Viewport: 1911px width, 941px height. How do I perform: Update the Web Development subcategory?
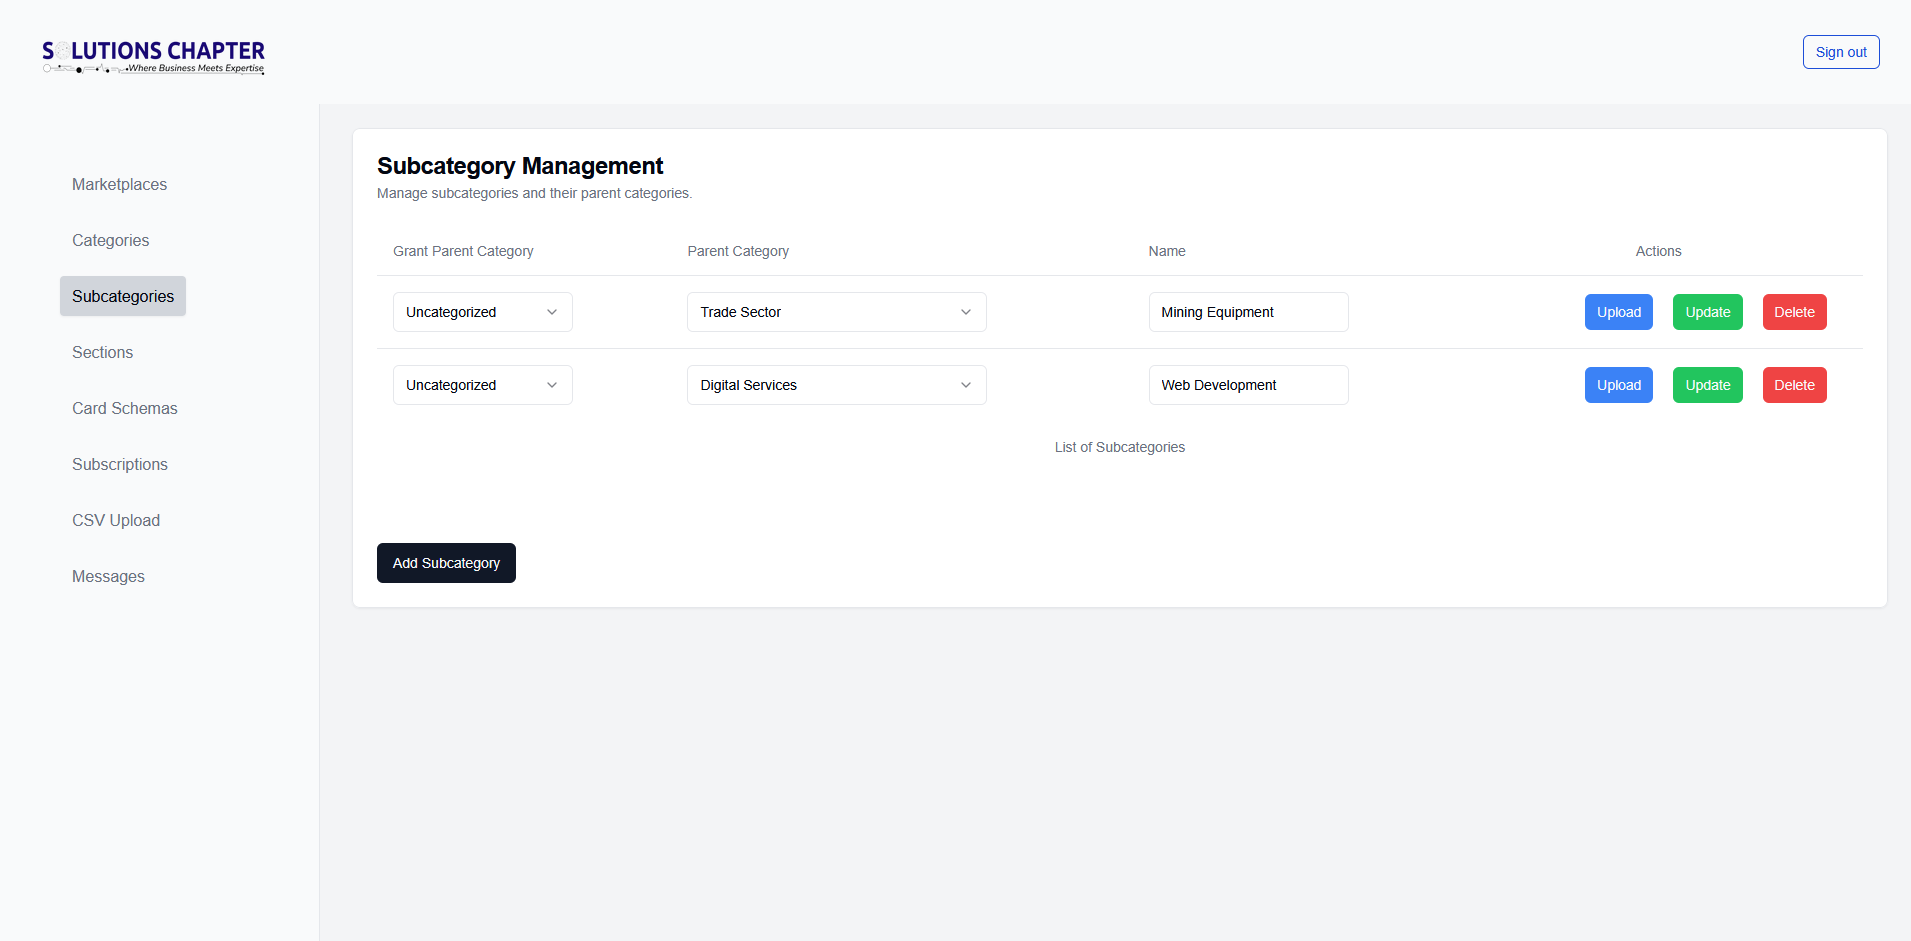1707,385
